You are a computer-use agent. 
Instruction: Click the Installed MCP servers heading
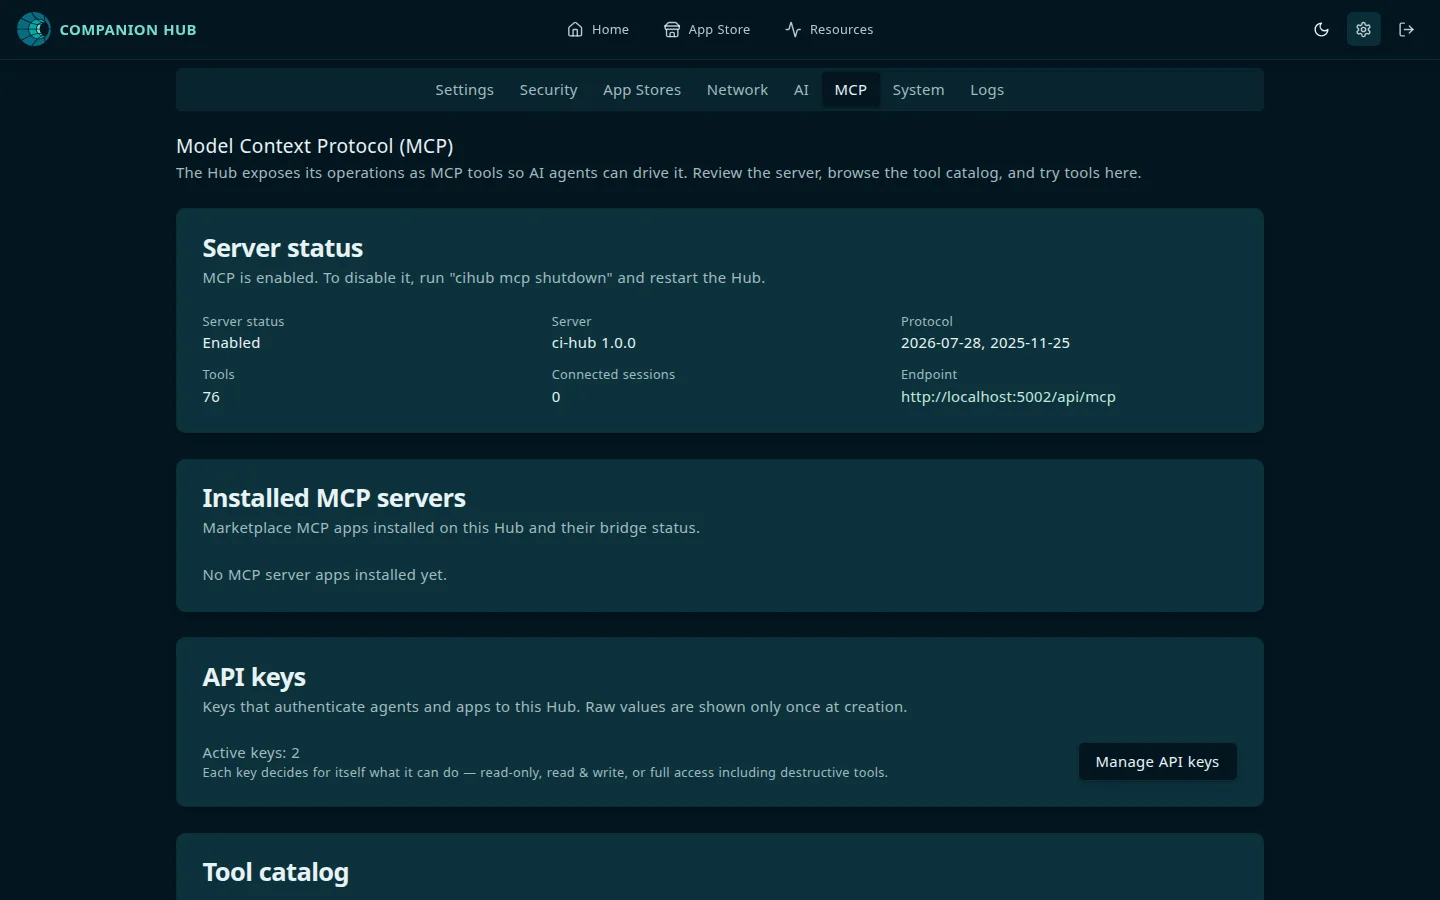[x=334, y=498]
